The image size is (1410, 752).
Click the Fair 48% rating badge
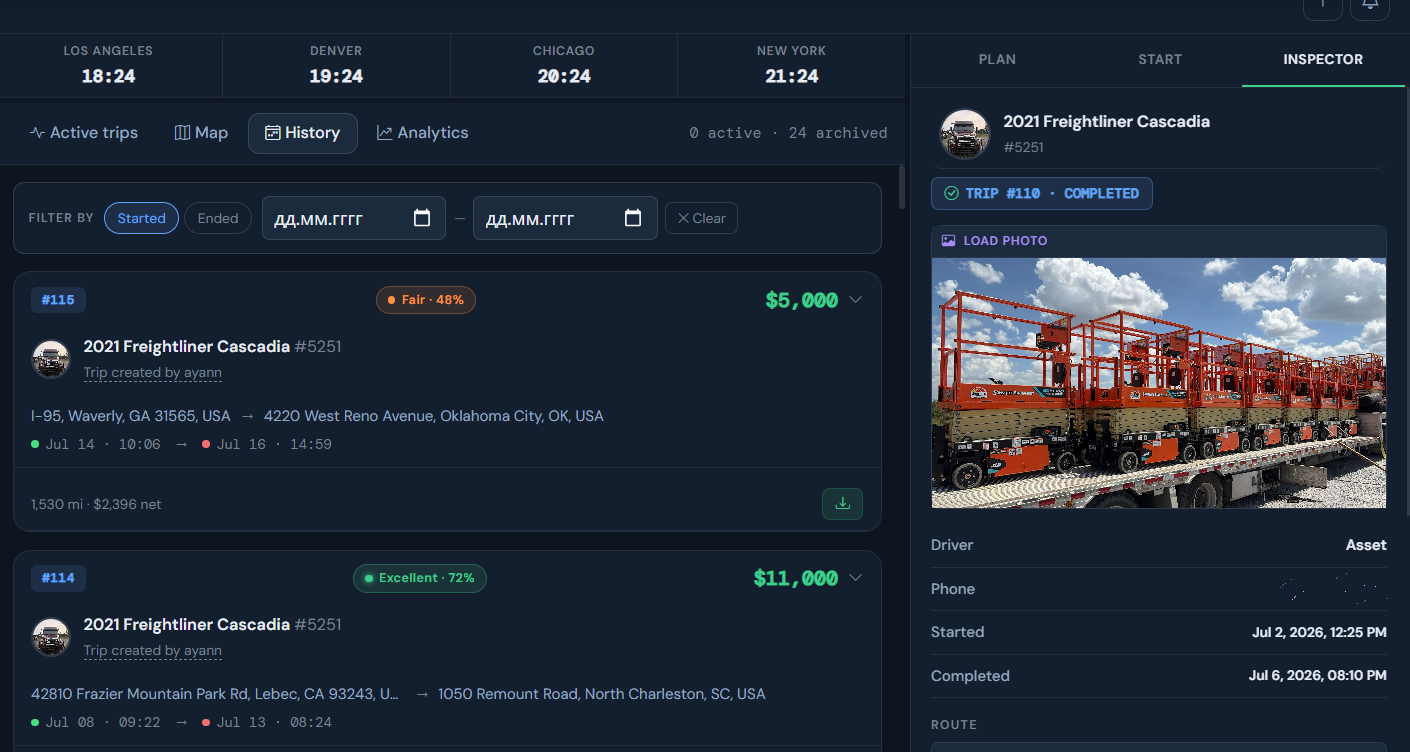click(426, 300)
